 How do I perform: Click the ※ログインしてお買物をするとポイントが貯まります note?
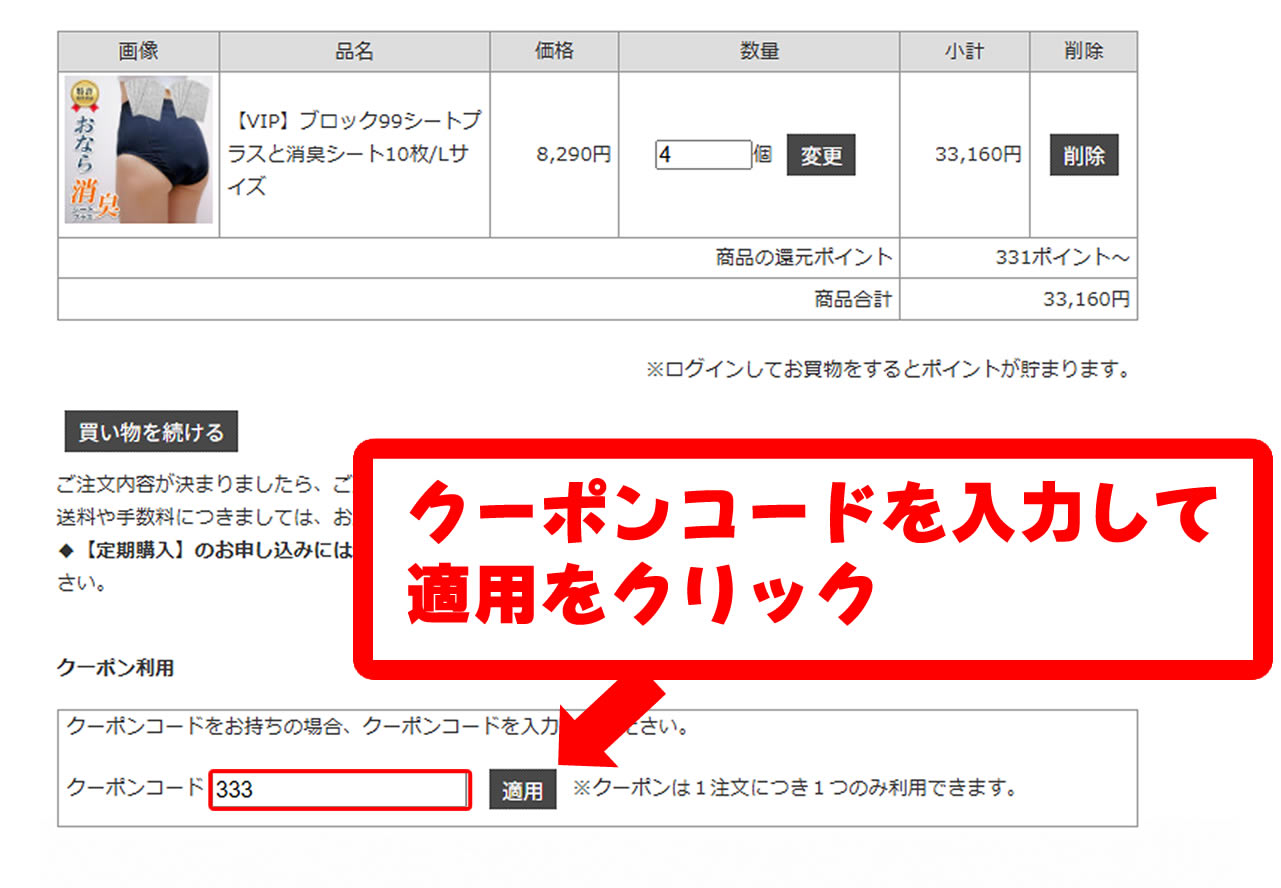tap(888, 369)
